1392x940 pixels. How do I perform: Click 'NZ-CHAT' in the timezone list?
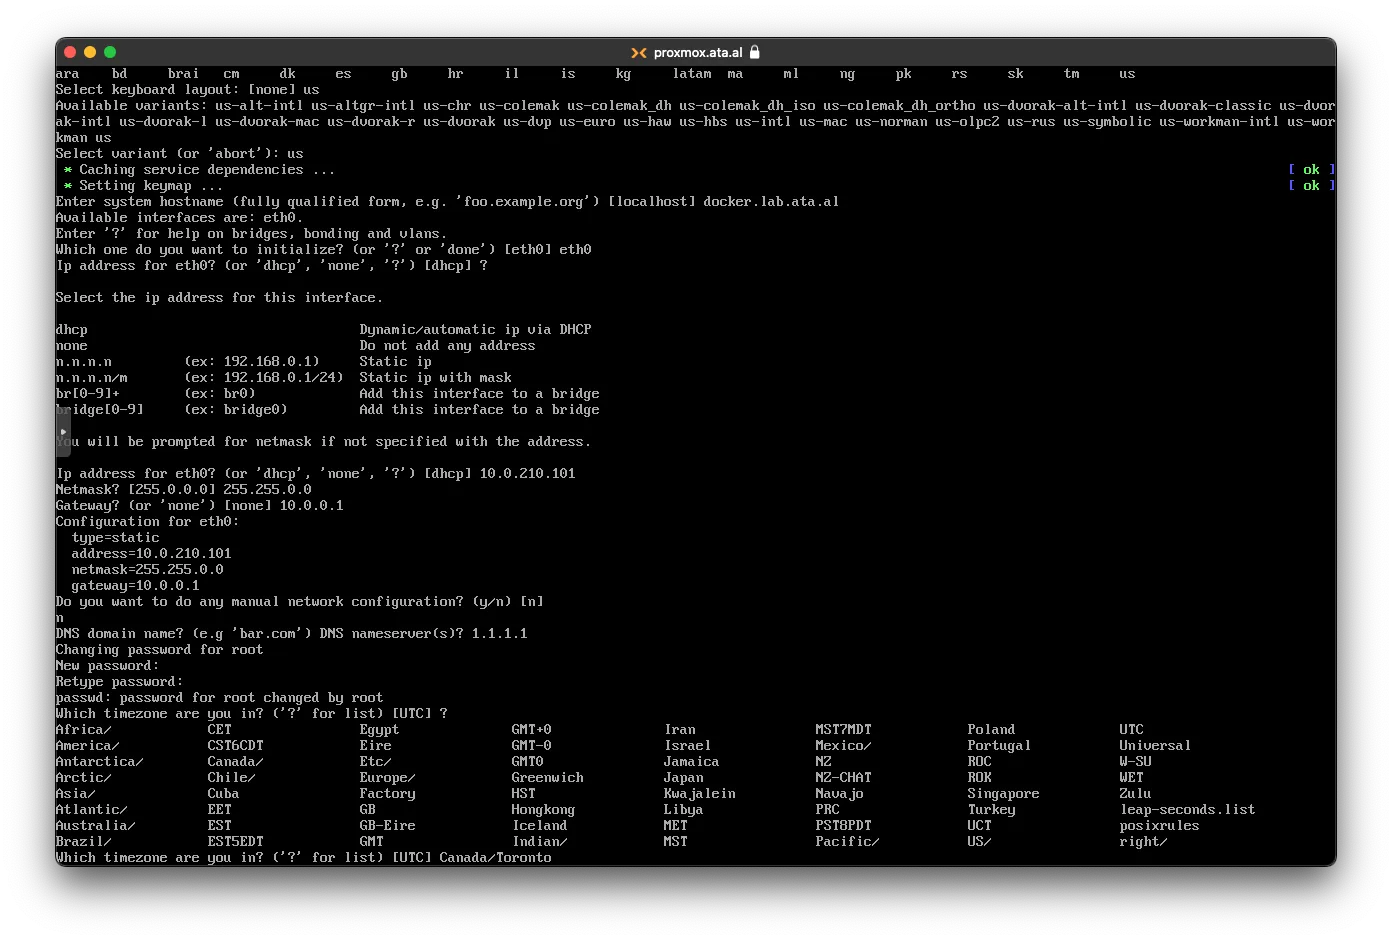pos(844,778)
